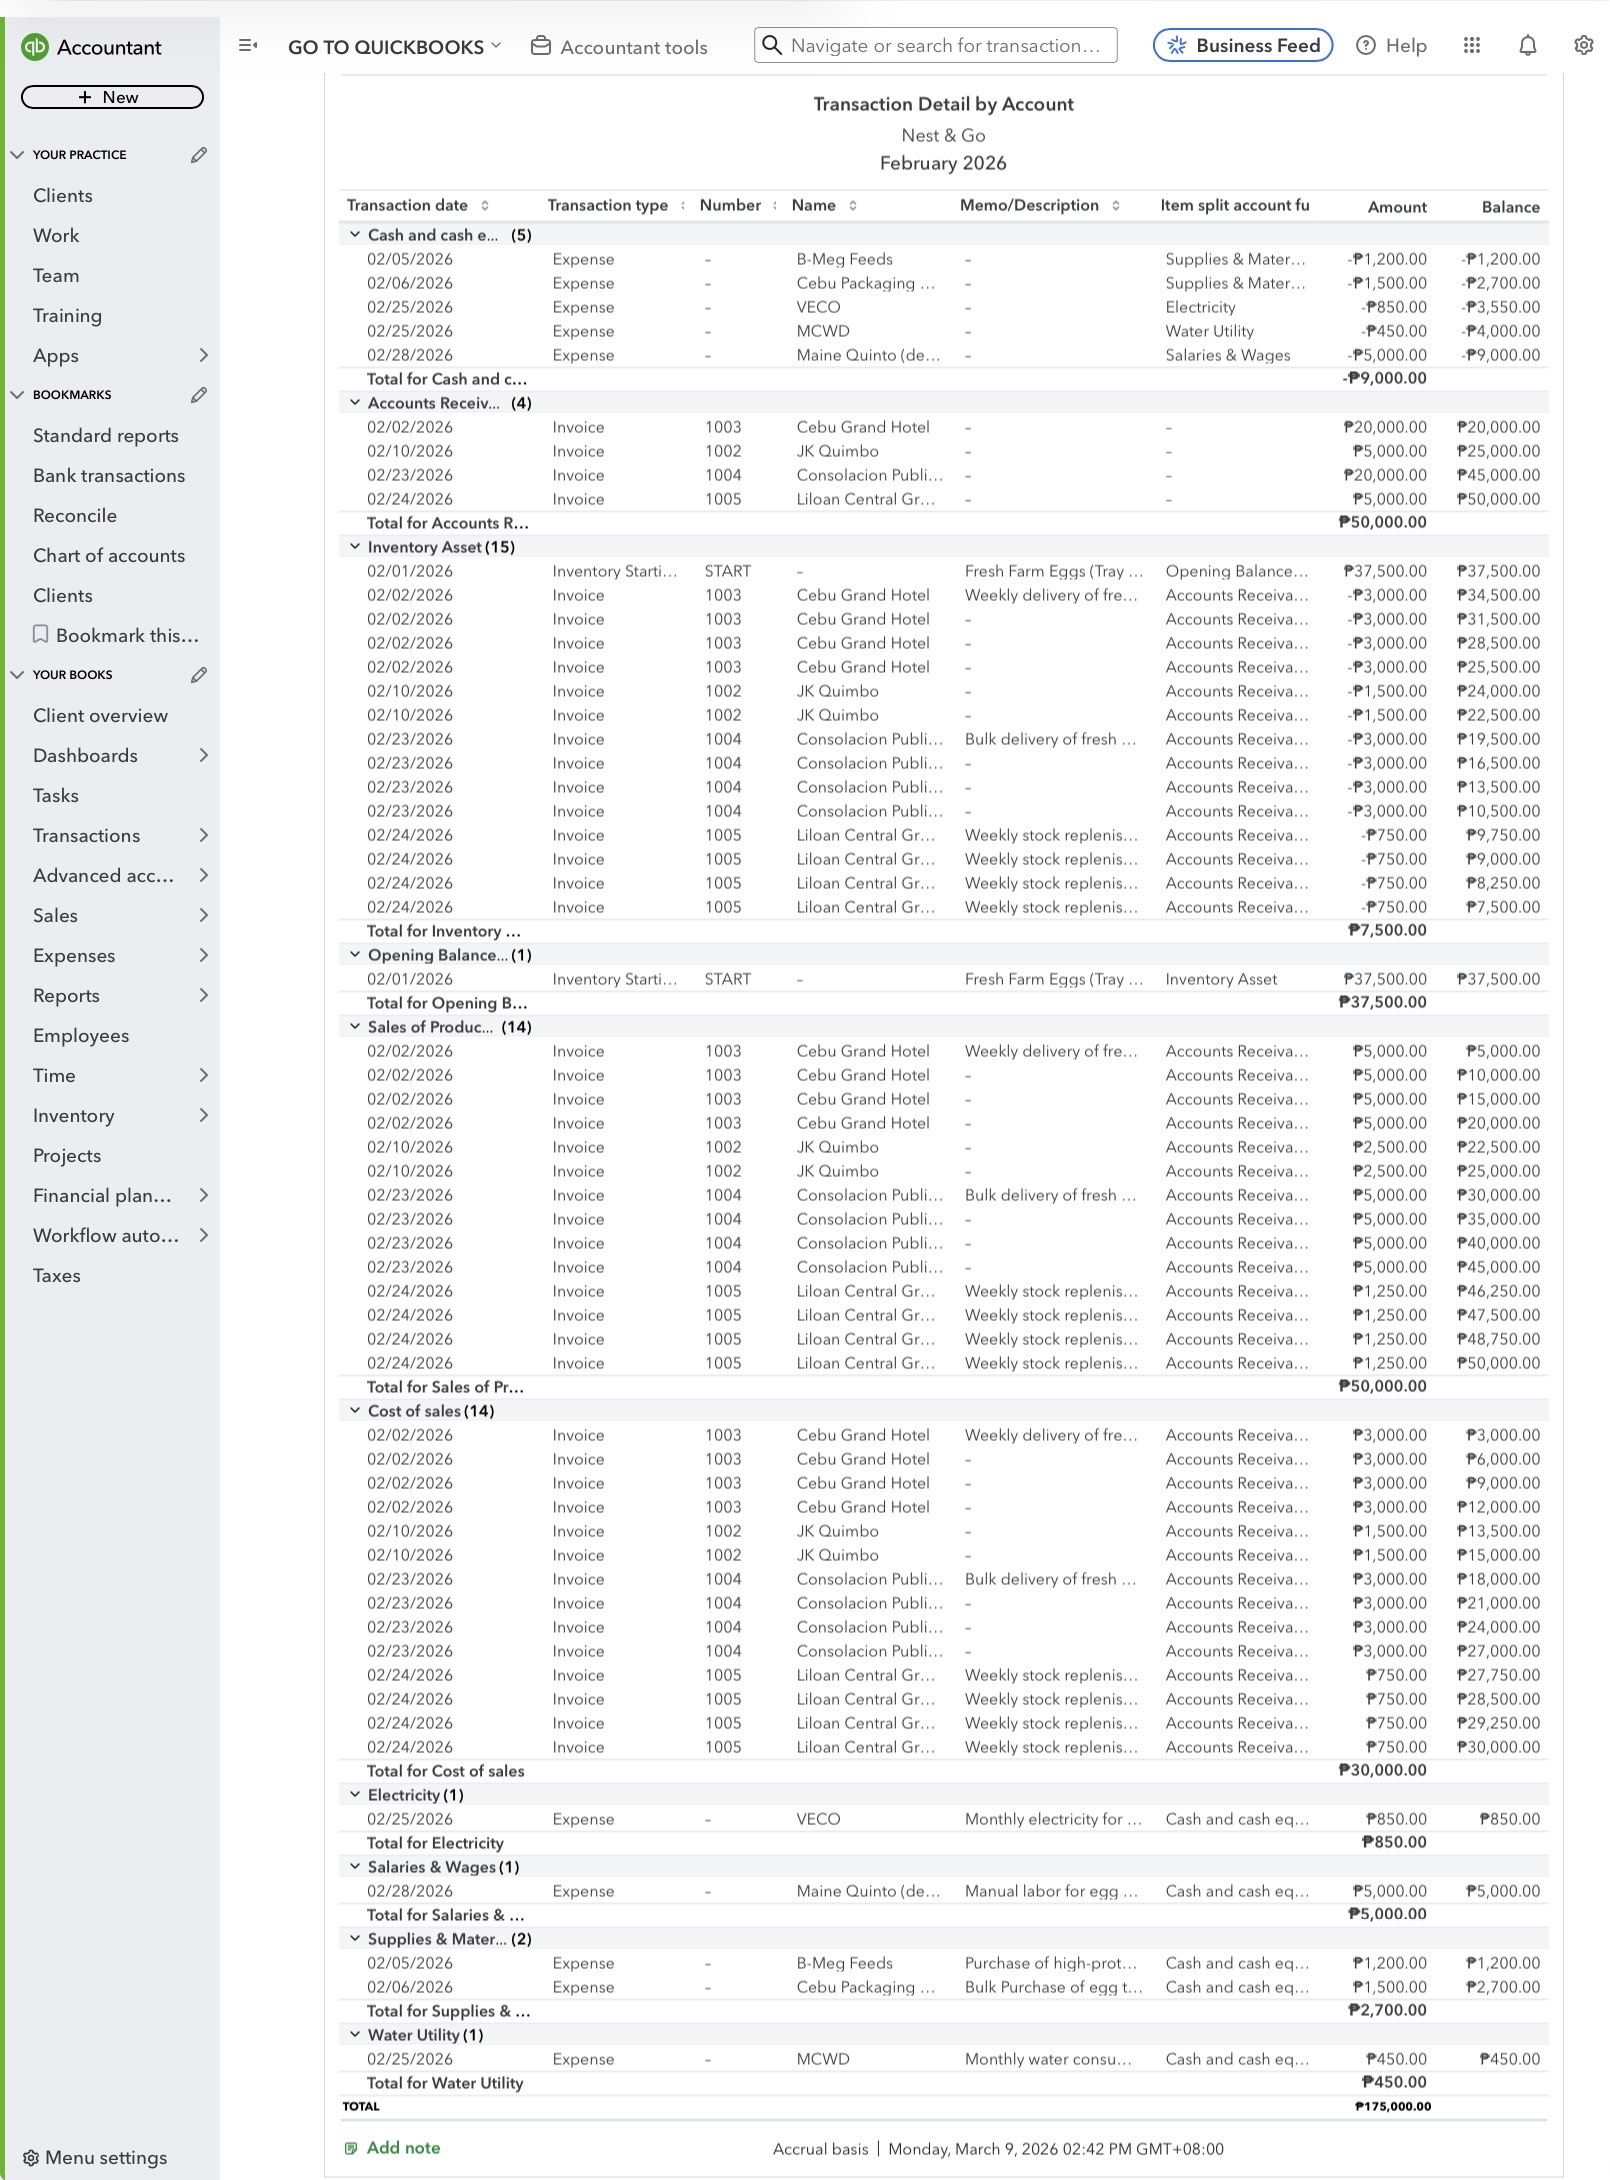Open the apps grid icon
This screenshot has width=1610, height=2180.
click(1471, 45)
